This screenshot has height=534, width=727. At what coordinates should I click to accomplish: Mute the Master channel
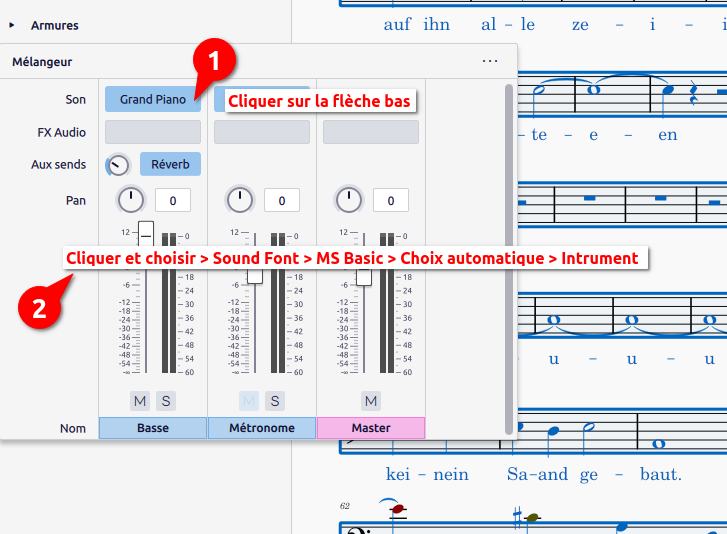point(371,401)
